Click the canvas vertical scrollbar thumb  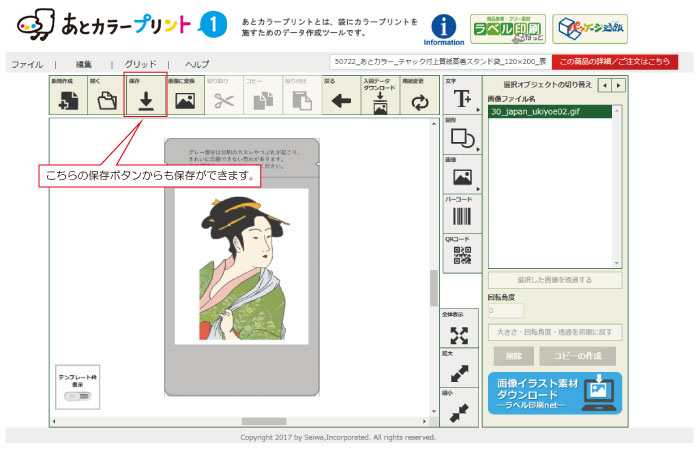pyautogui.click(x=433, y=288)
